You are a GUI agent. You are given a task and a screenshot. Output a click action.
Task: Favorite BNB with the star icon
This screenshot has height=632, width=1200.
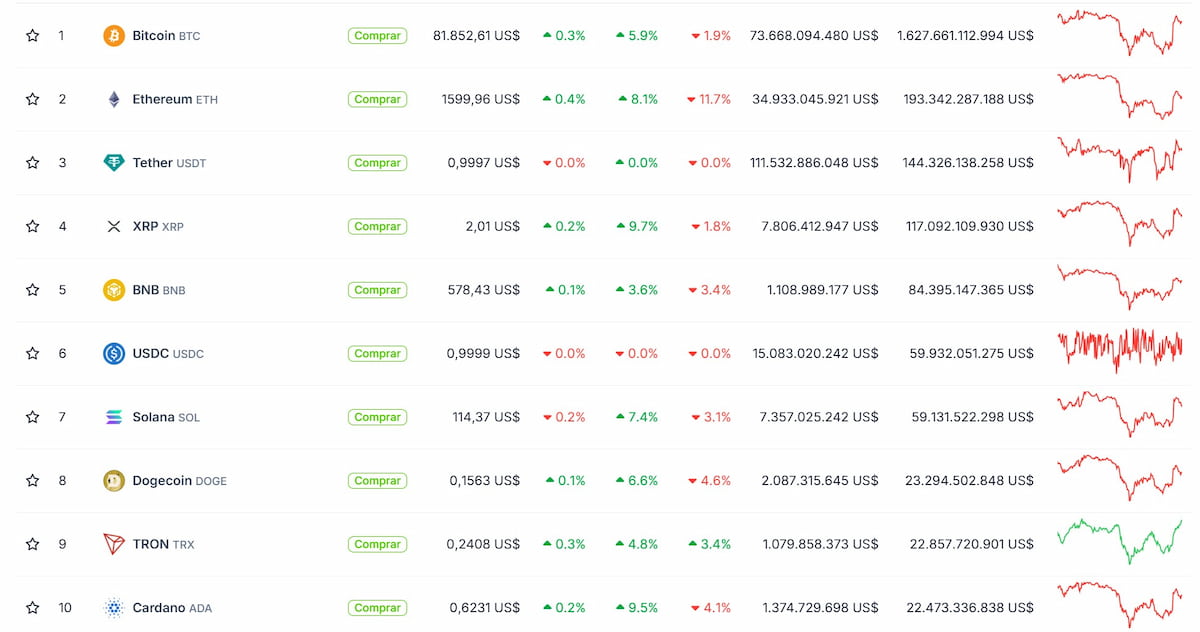[32, 290]
